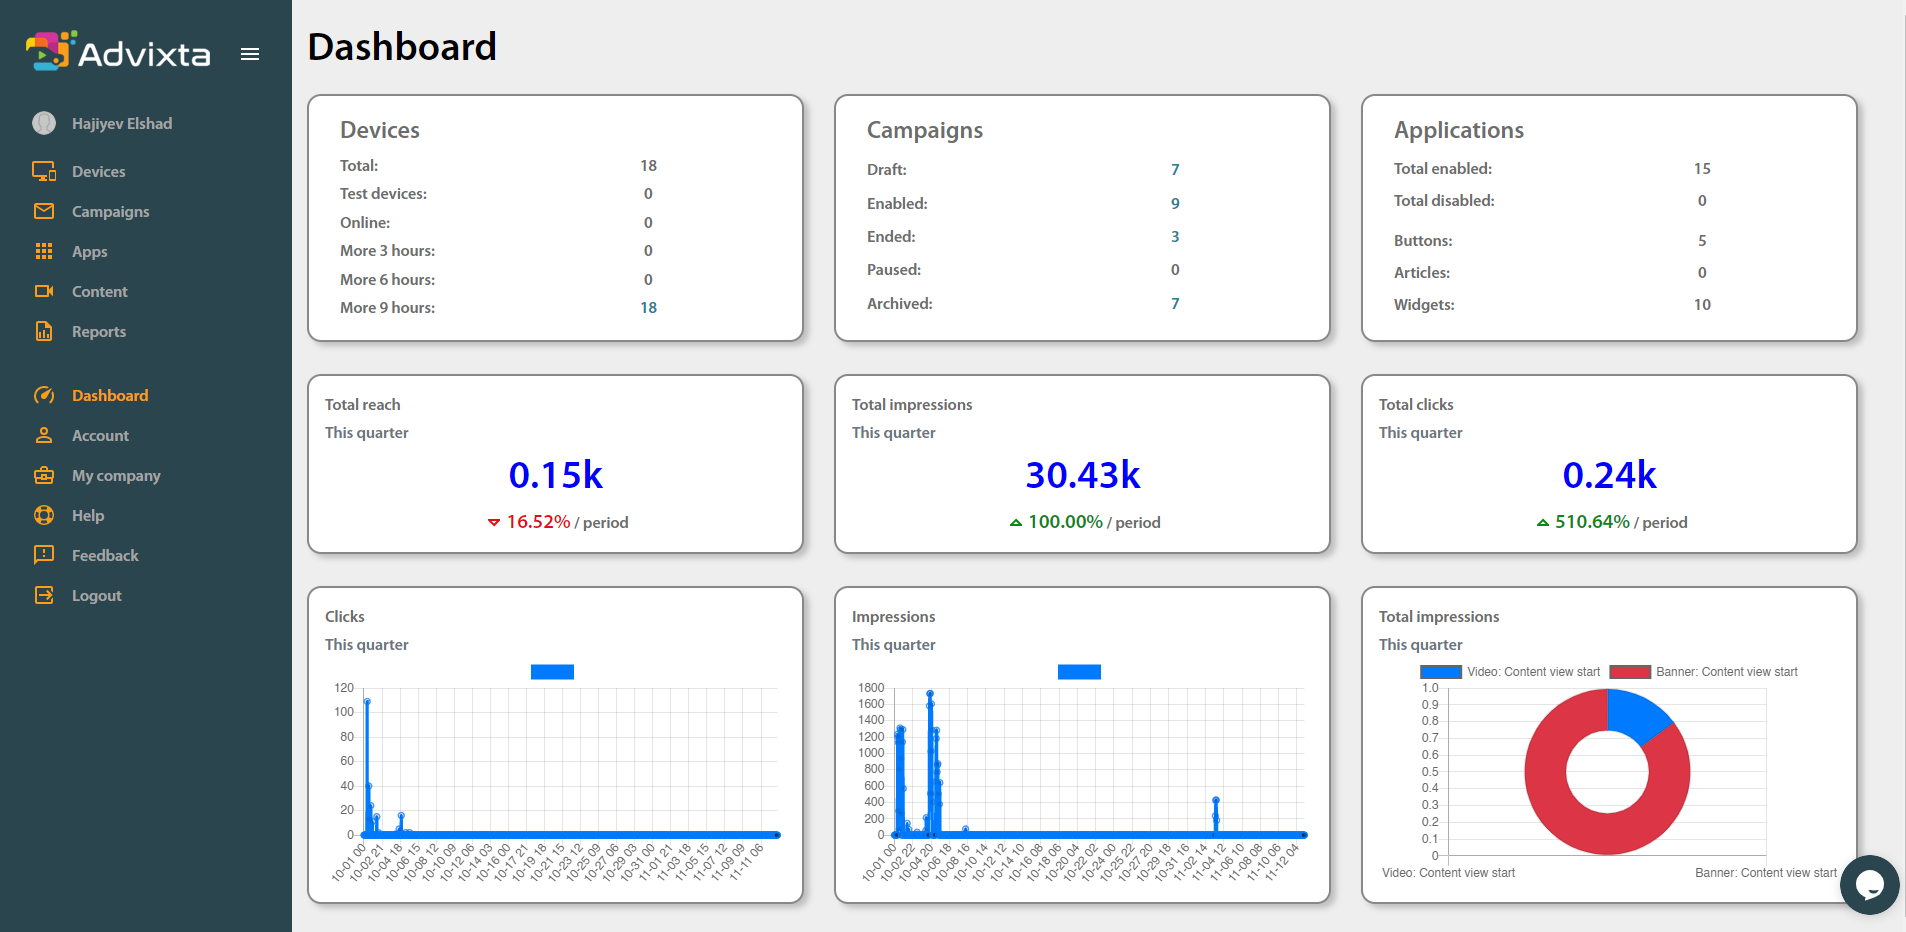Click the user avatar for Hajiyev Elshad
This screenshot has width=1906, height=932.
click(44, 123)
